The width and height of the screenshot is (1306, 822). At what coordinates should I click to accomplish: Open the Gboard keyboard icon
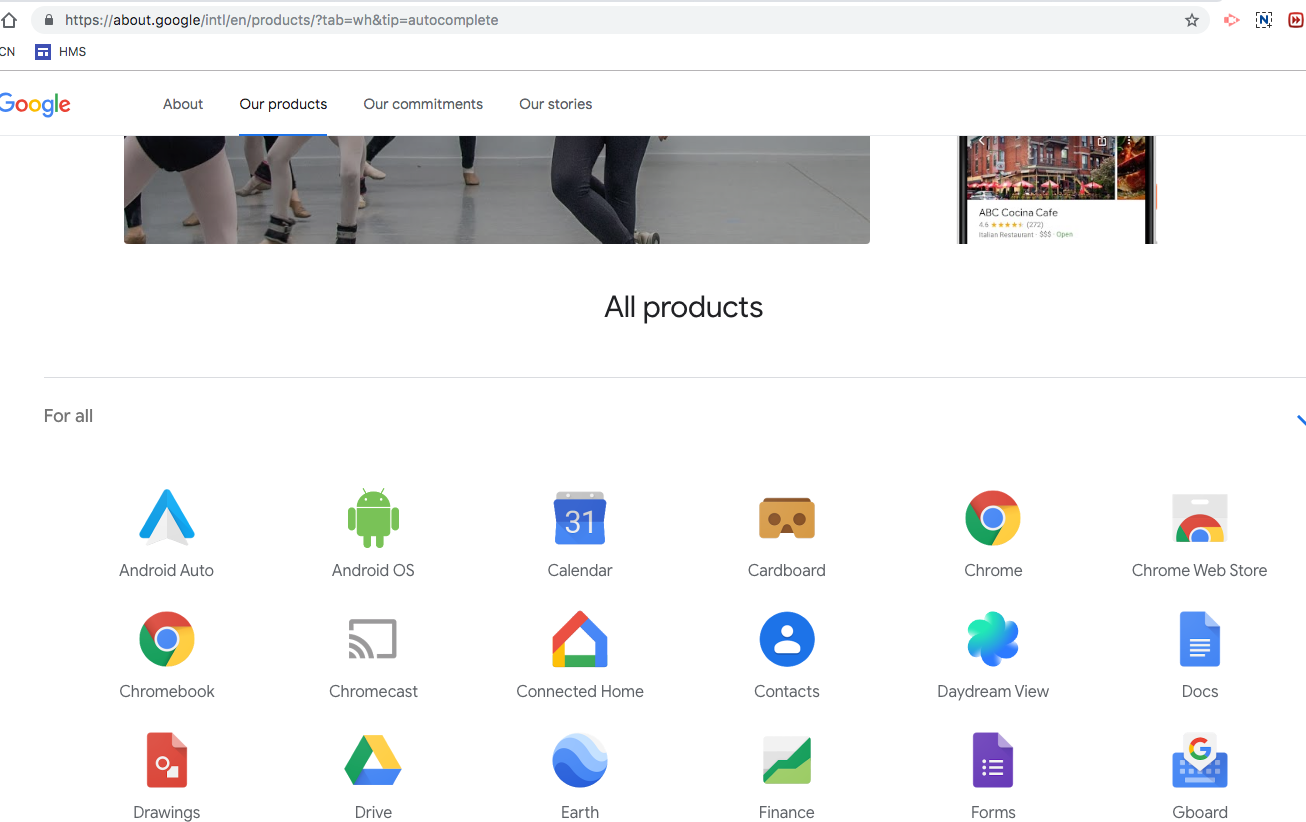(1200, 760)
